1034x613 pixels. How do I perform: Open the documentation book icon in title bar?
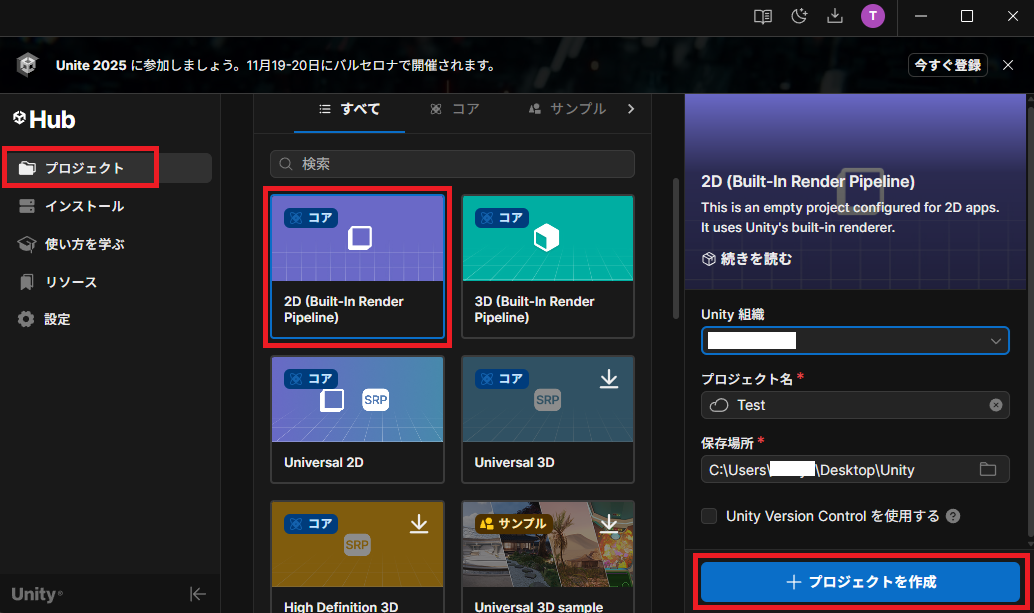pyautogui.click(x=762, y=16)
